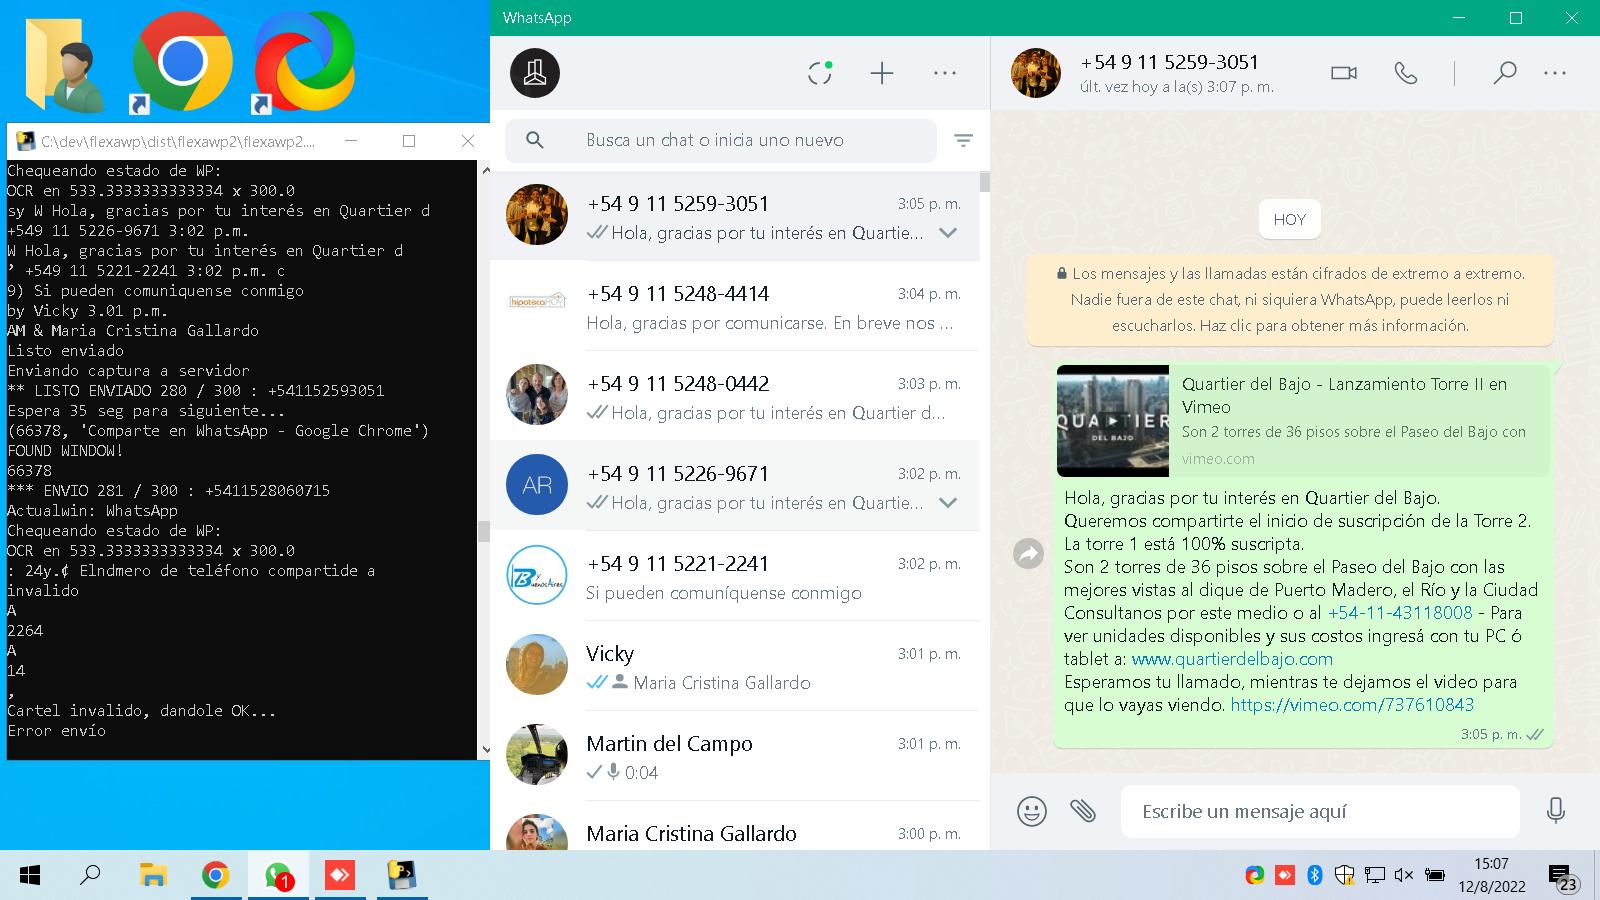Record a voice message with microphone
The width and height of the screenshot is (1600, 900).
pos(1556,810)
